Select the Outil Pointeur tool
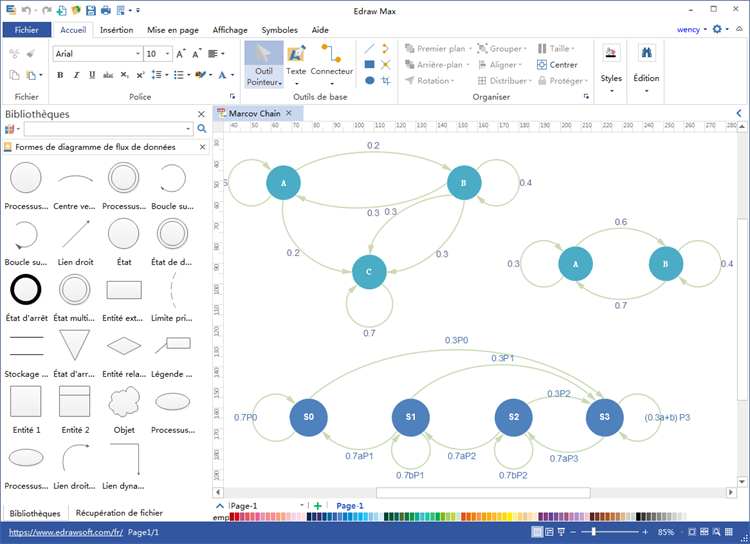 (264, 64)
